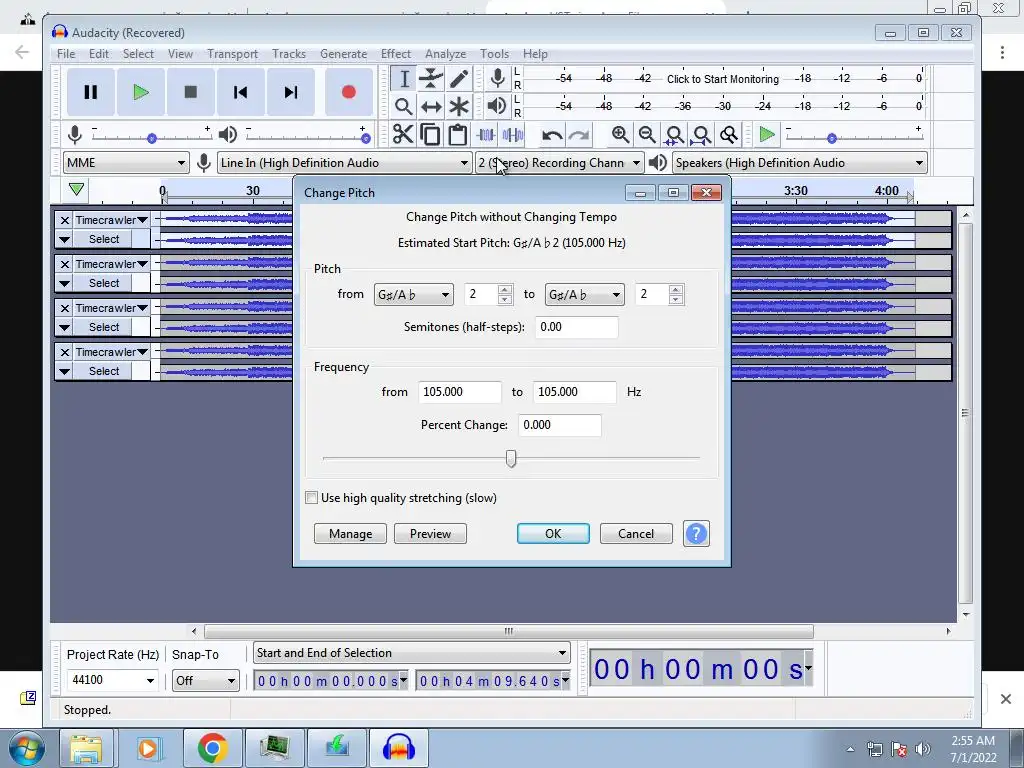1024x768 pixels.
Task: Click the Undo arrow icon
Action: [552, 135]
